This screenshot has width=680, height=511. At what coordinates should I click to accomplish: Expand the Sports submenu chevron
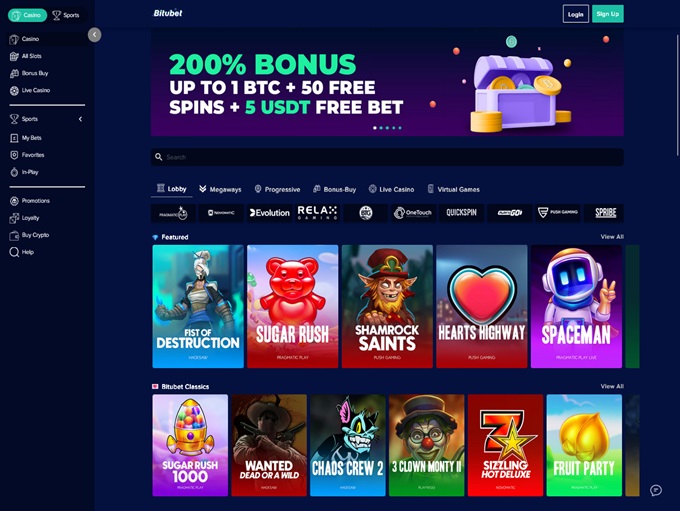point(80,119)
